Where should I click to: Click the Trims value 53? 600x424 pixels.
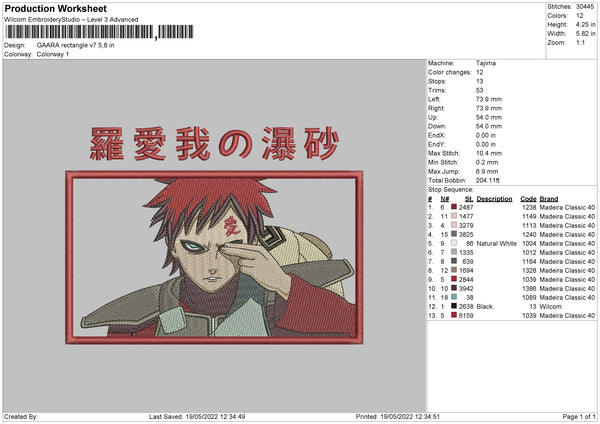click(479, 90)
